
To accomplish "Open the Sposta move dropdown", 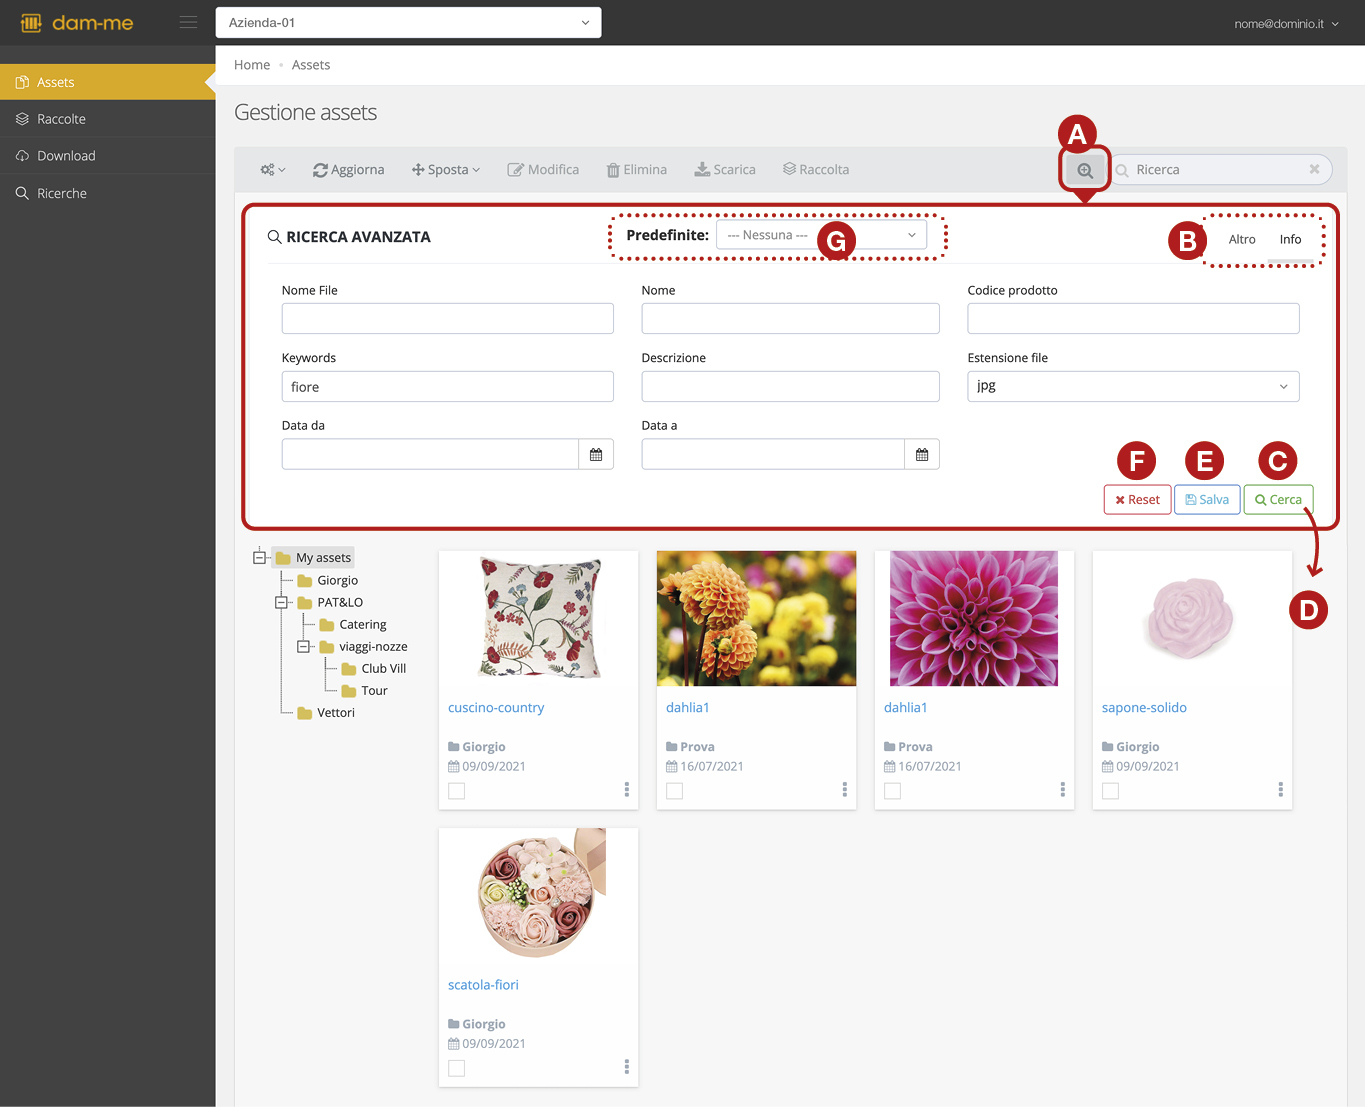I will (446, 170).
